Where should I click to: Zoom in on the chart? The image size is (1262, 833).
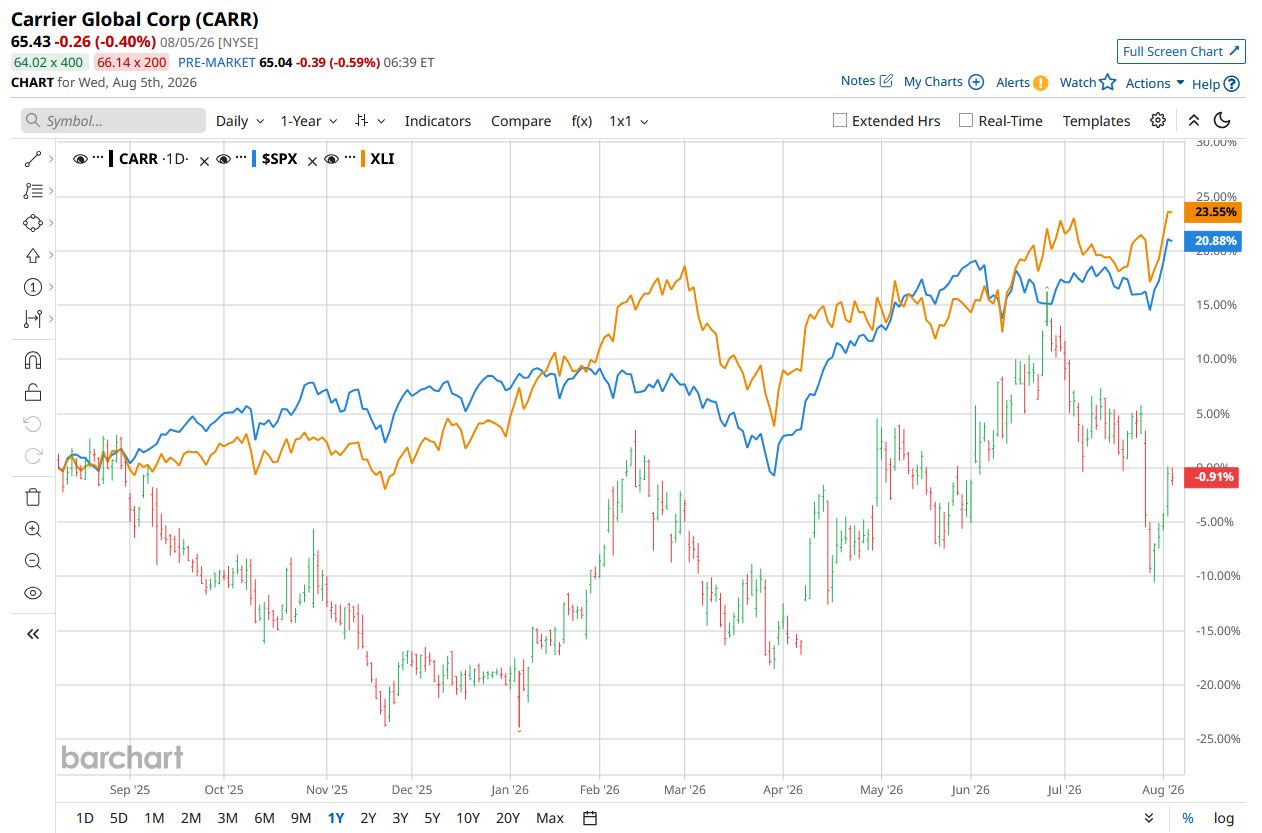(x=32, y=529)
